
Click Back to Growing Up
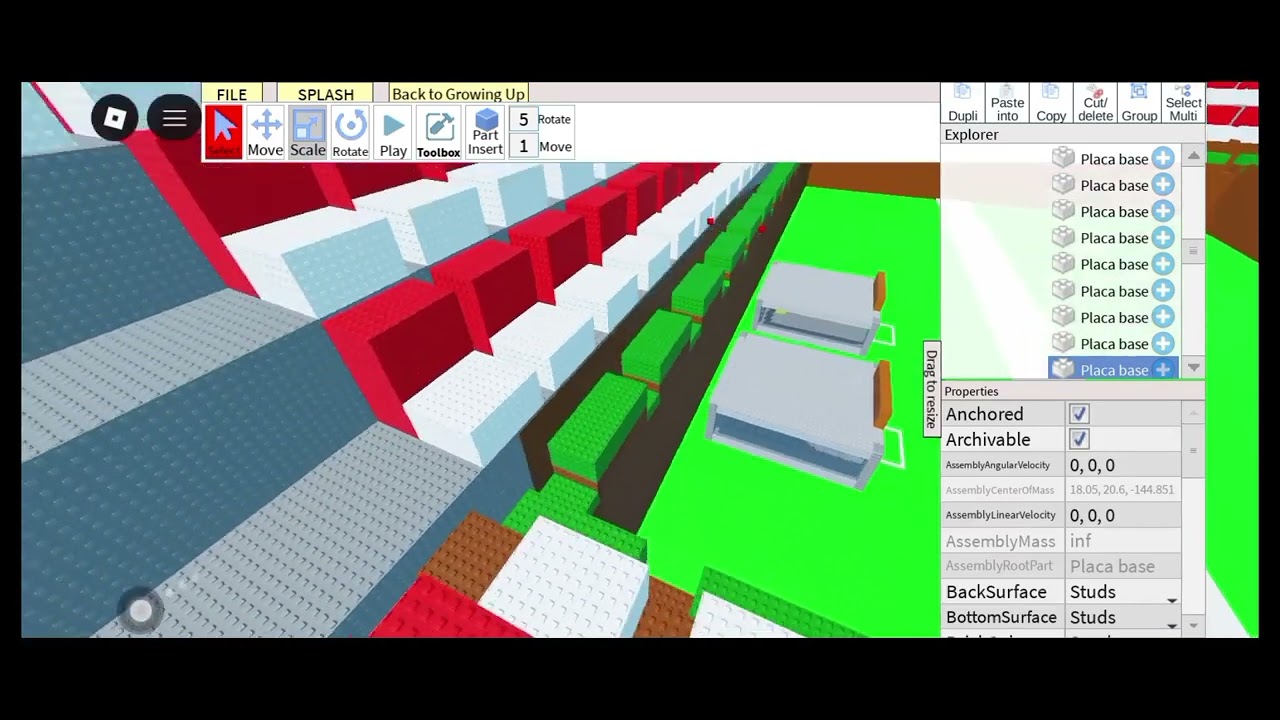coord(458,94)
